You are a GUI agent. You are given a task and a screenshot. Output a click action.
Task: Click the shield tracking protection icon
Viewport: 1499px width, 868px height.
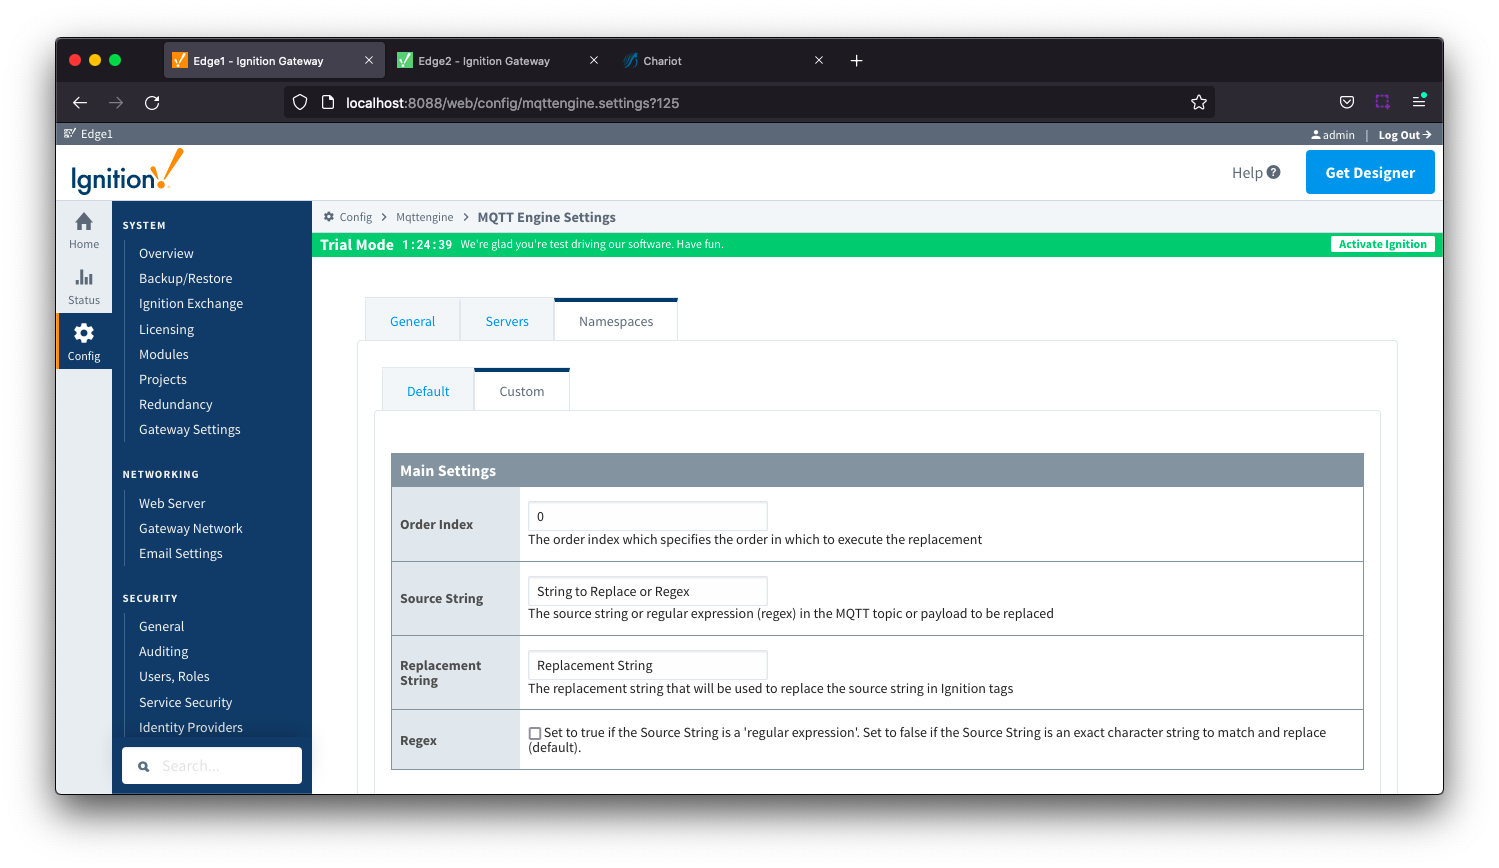point(300,102)
